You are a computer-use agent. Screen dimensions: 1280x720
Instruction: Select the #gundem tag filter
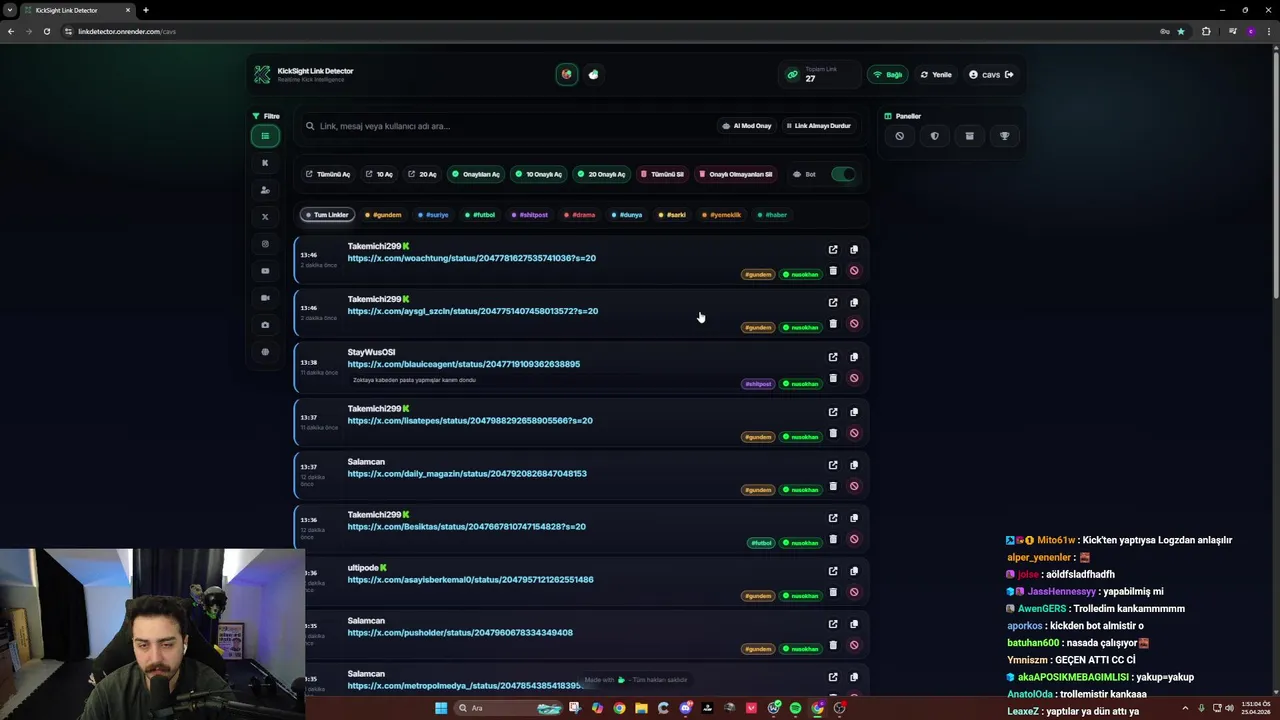click(383, 215)
